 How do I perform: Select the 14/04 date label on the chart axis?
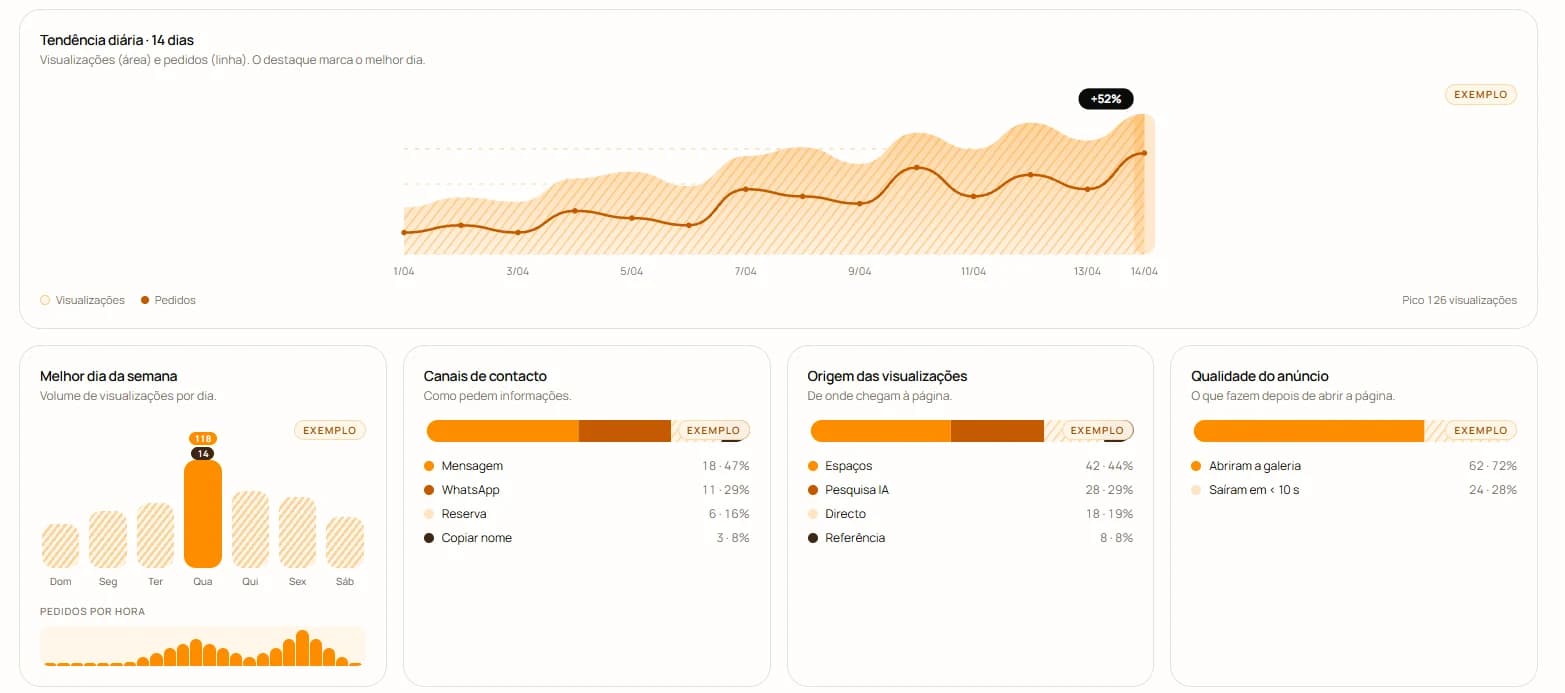(x=1144, y=272)
